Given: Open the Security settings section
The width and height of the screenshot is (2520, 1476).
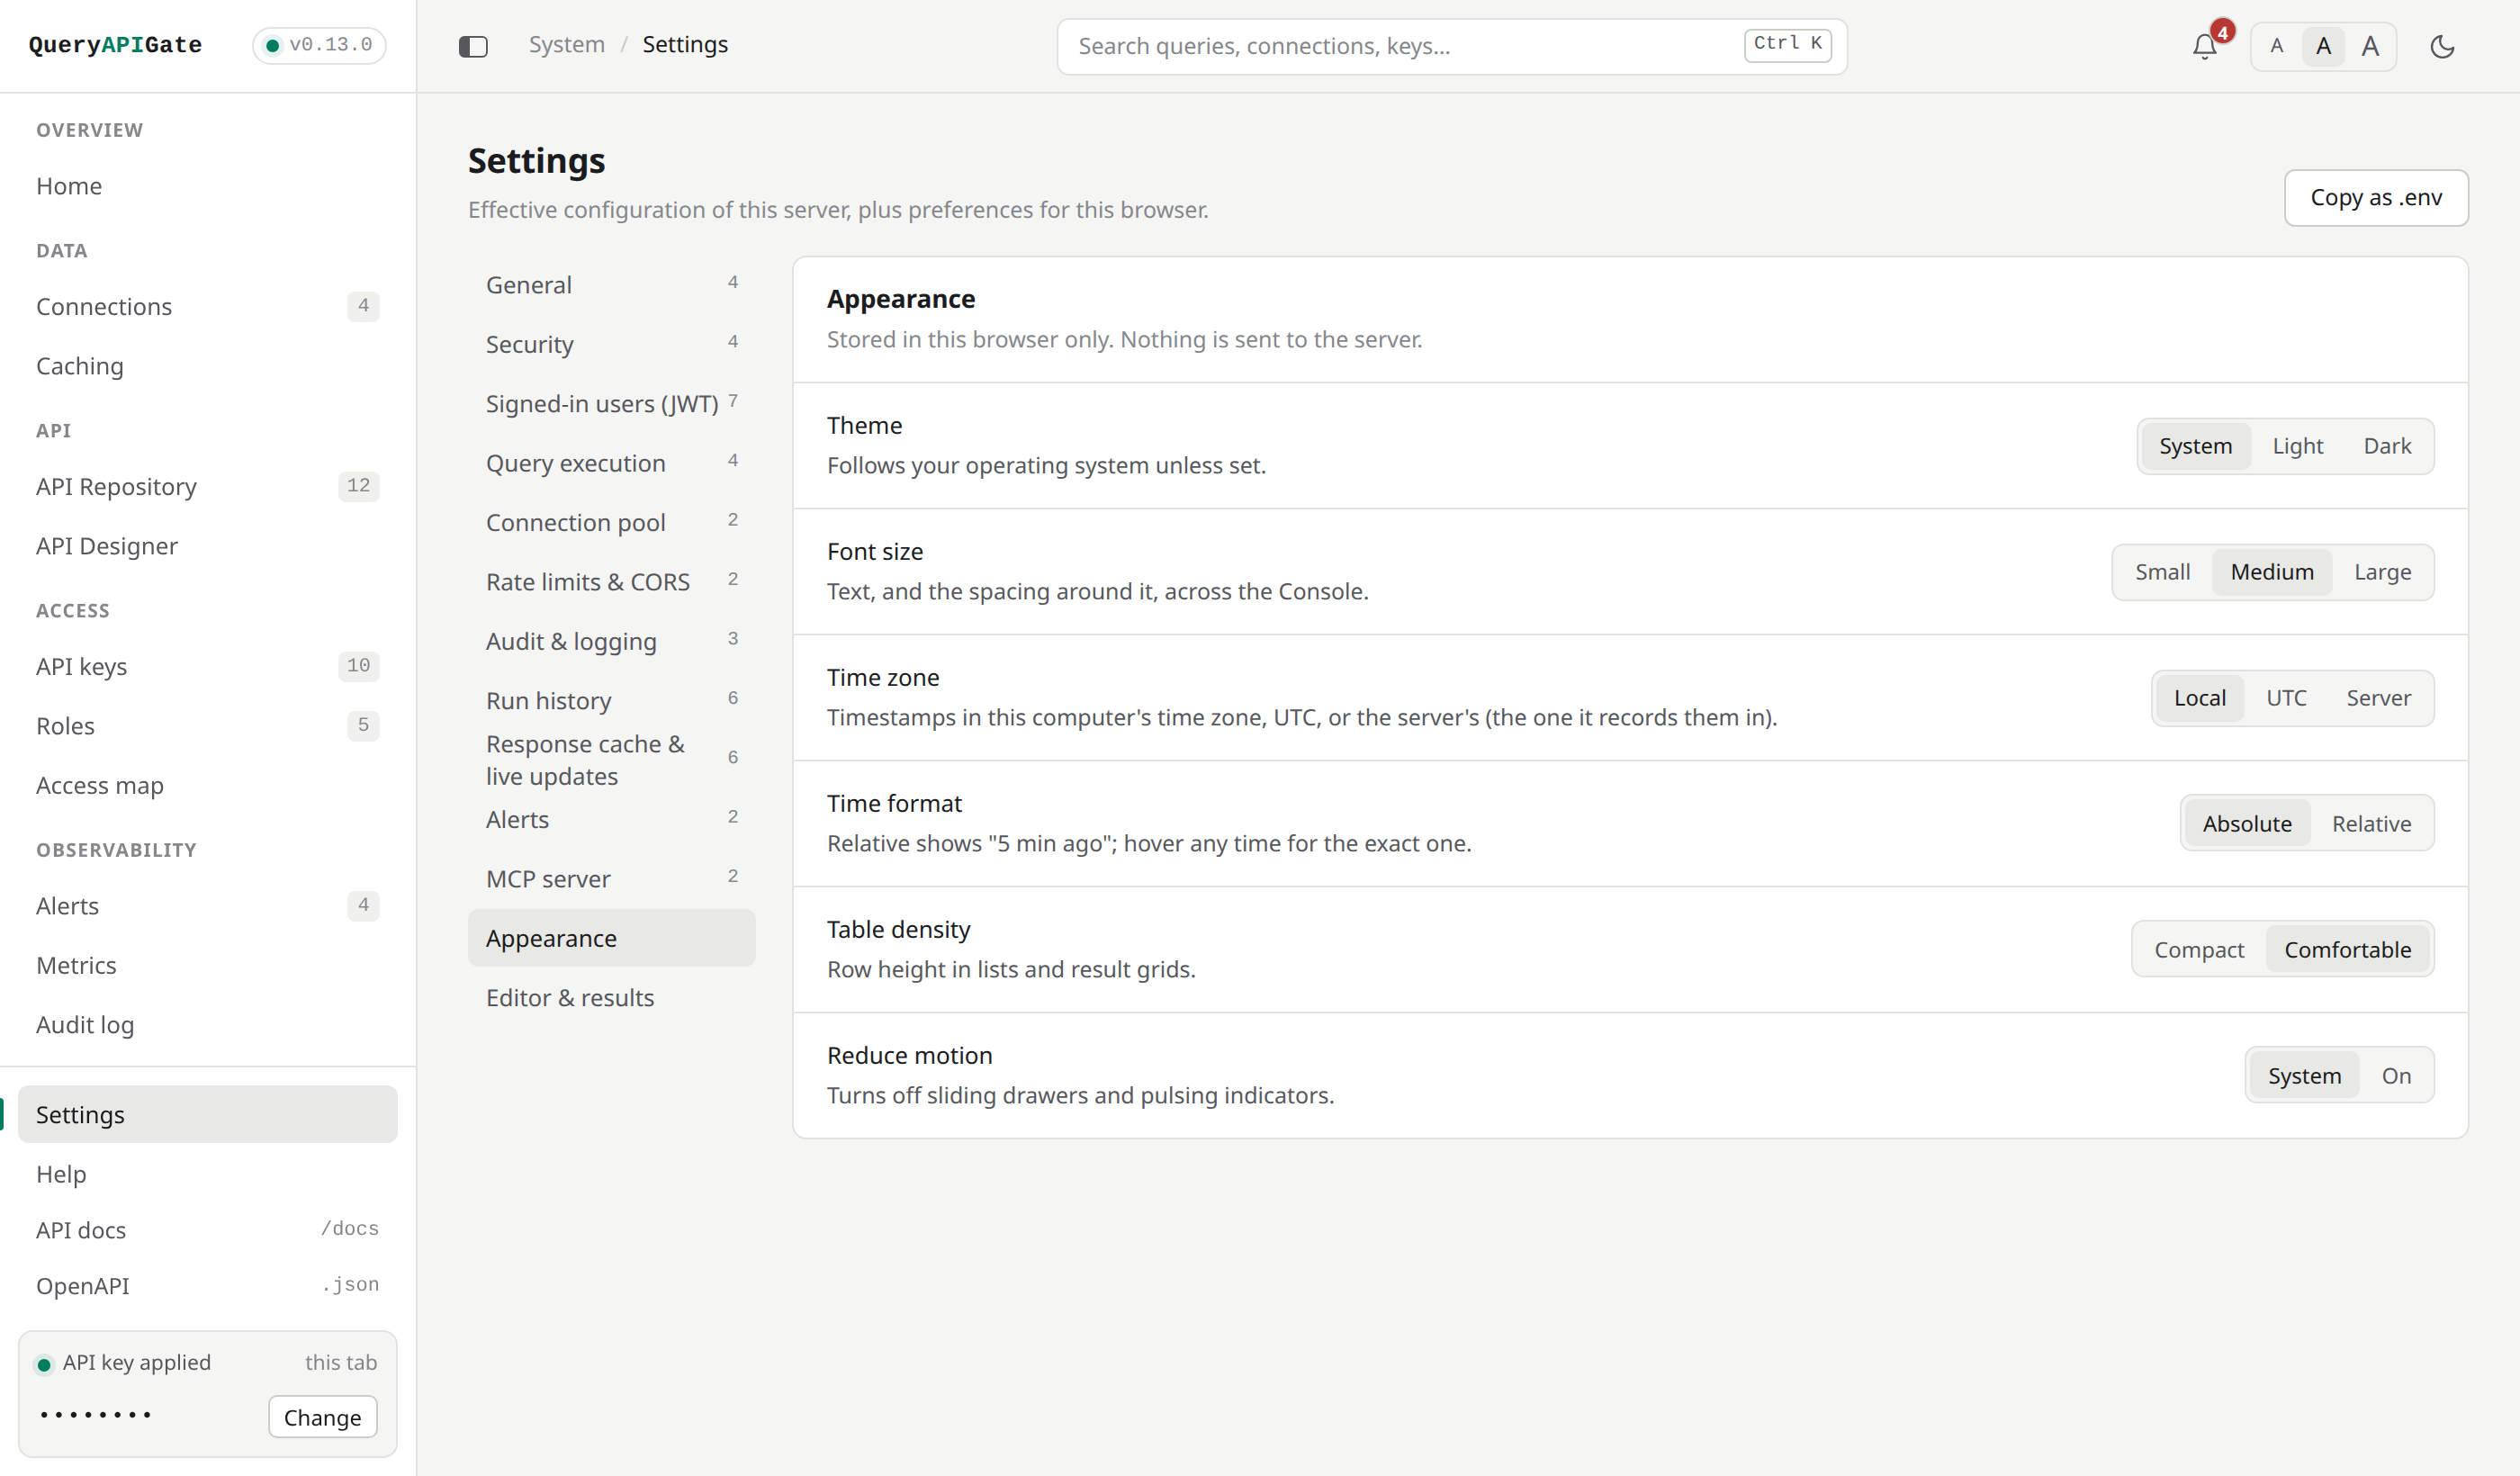Looking at the screenshot, I should 611,344.
